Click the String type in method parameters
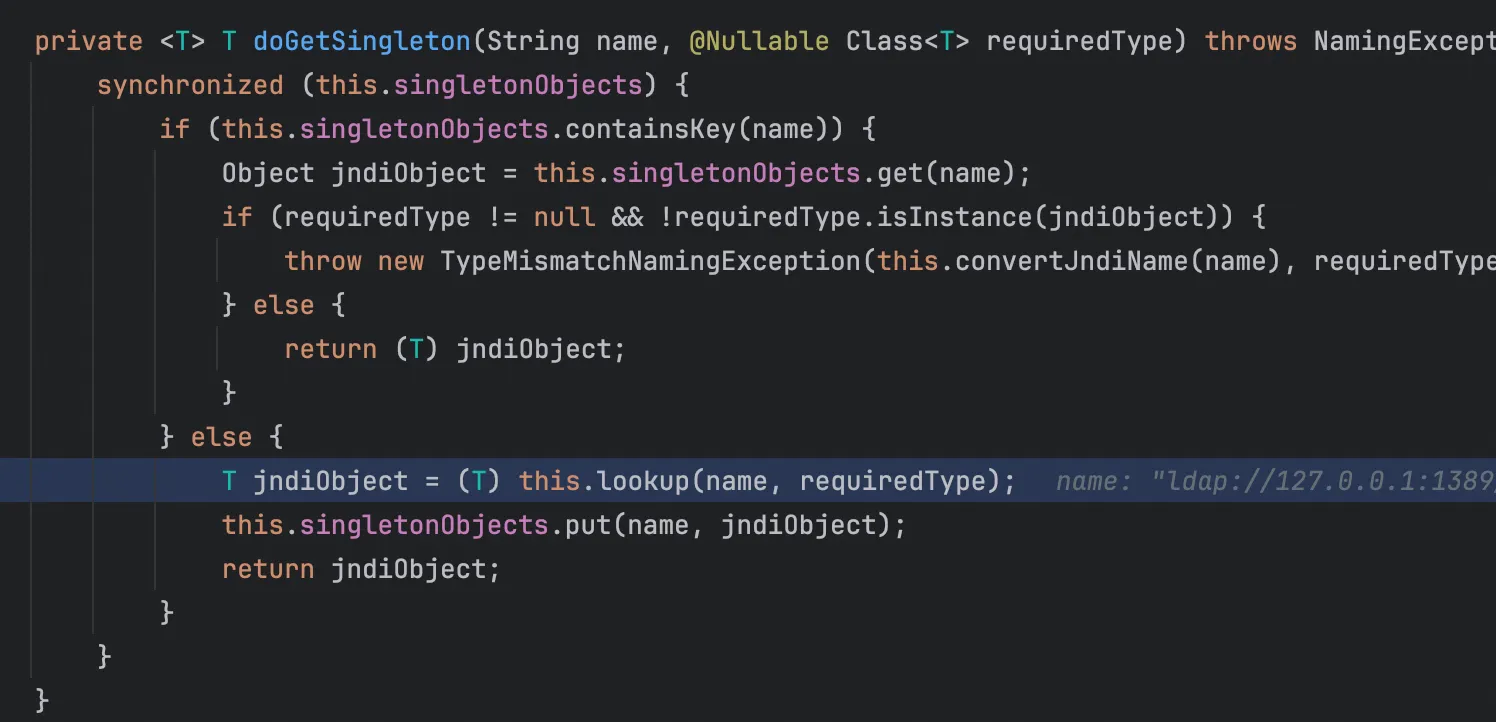The height and width of the screenshot is (722, 1496). click(x=532, y=41)
